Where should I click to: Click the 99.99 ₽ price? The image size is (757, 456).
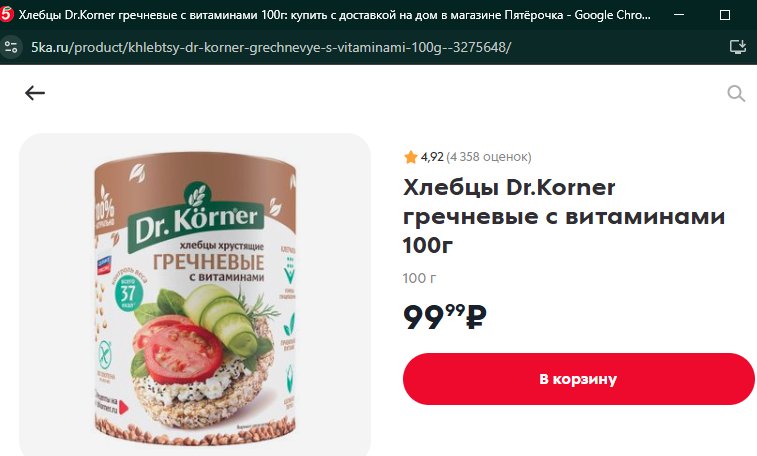pos(445,317)
